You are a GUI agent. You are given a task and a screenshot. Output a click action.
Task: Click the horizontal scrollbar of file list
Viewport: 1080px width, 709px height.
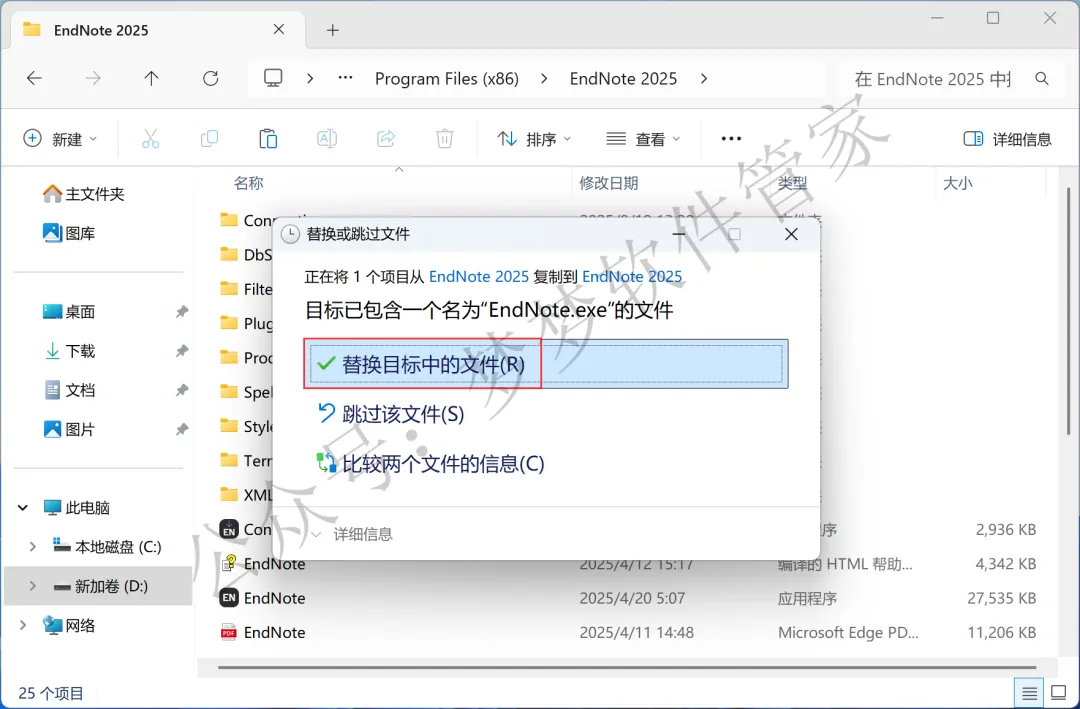[627, 667]
